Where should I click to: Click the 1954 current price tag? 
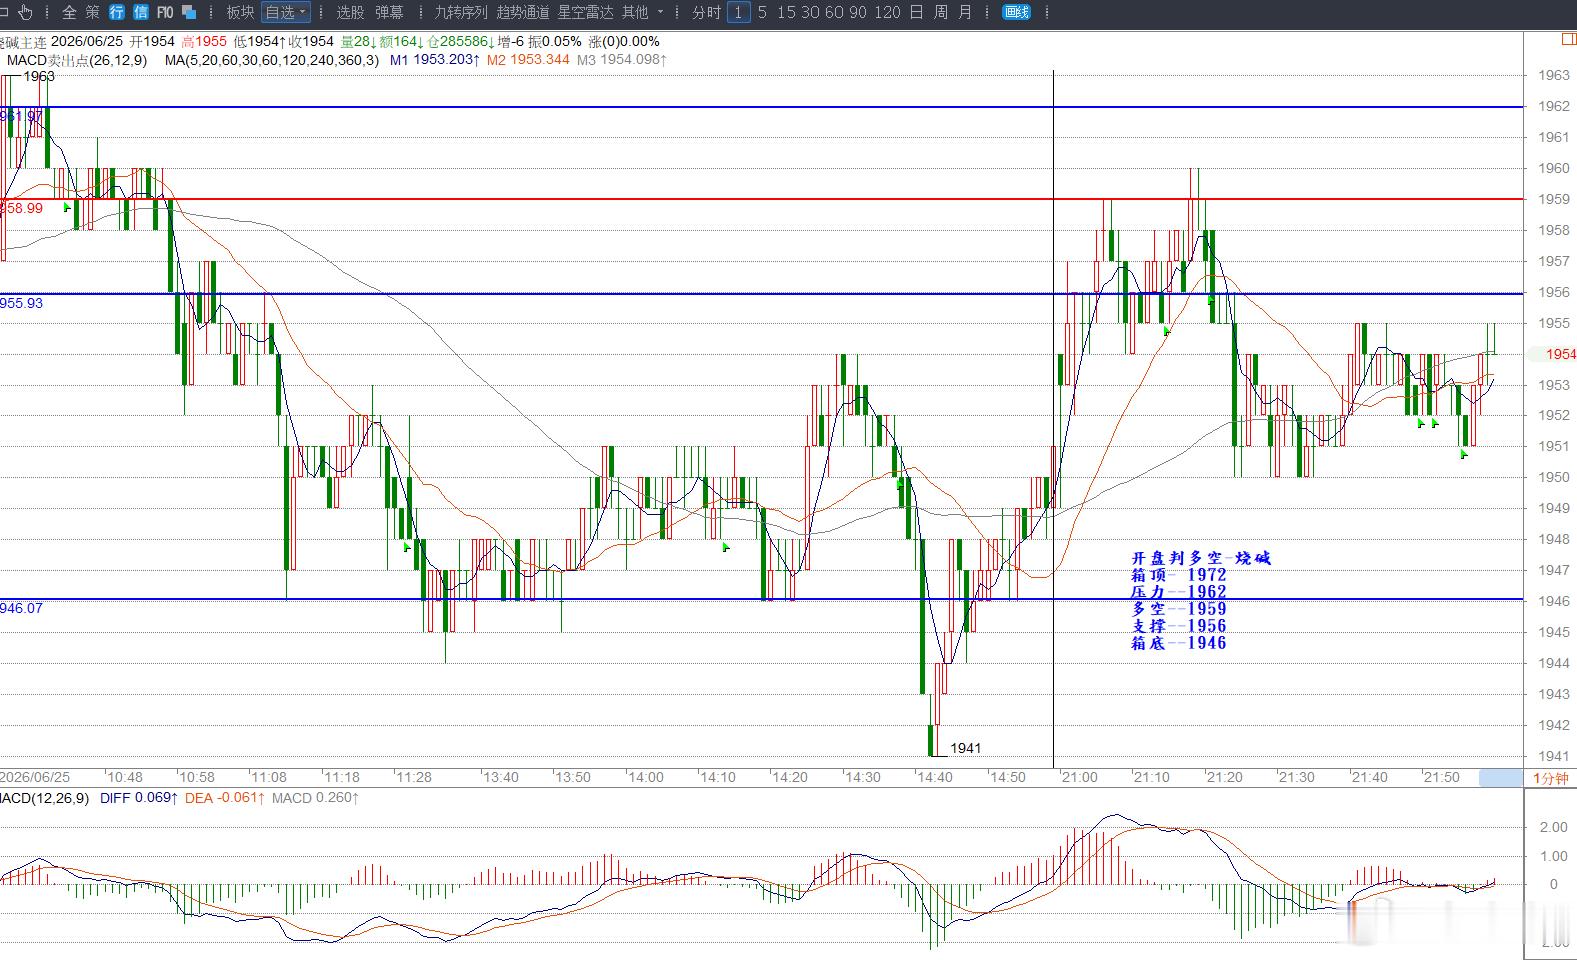click(x=1552, y=354)
